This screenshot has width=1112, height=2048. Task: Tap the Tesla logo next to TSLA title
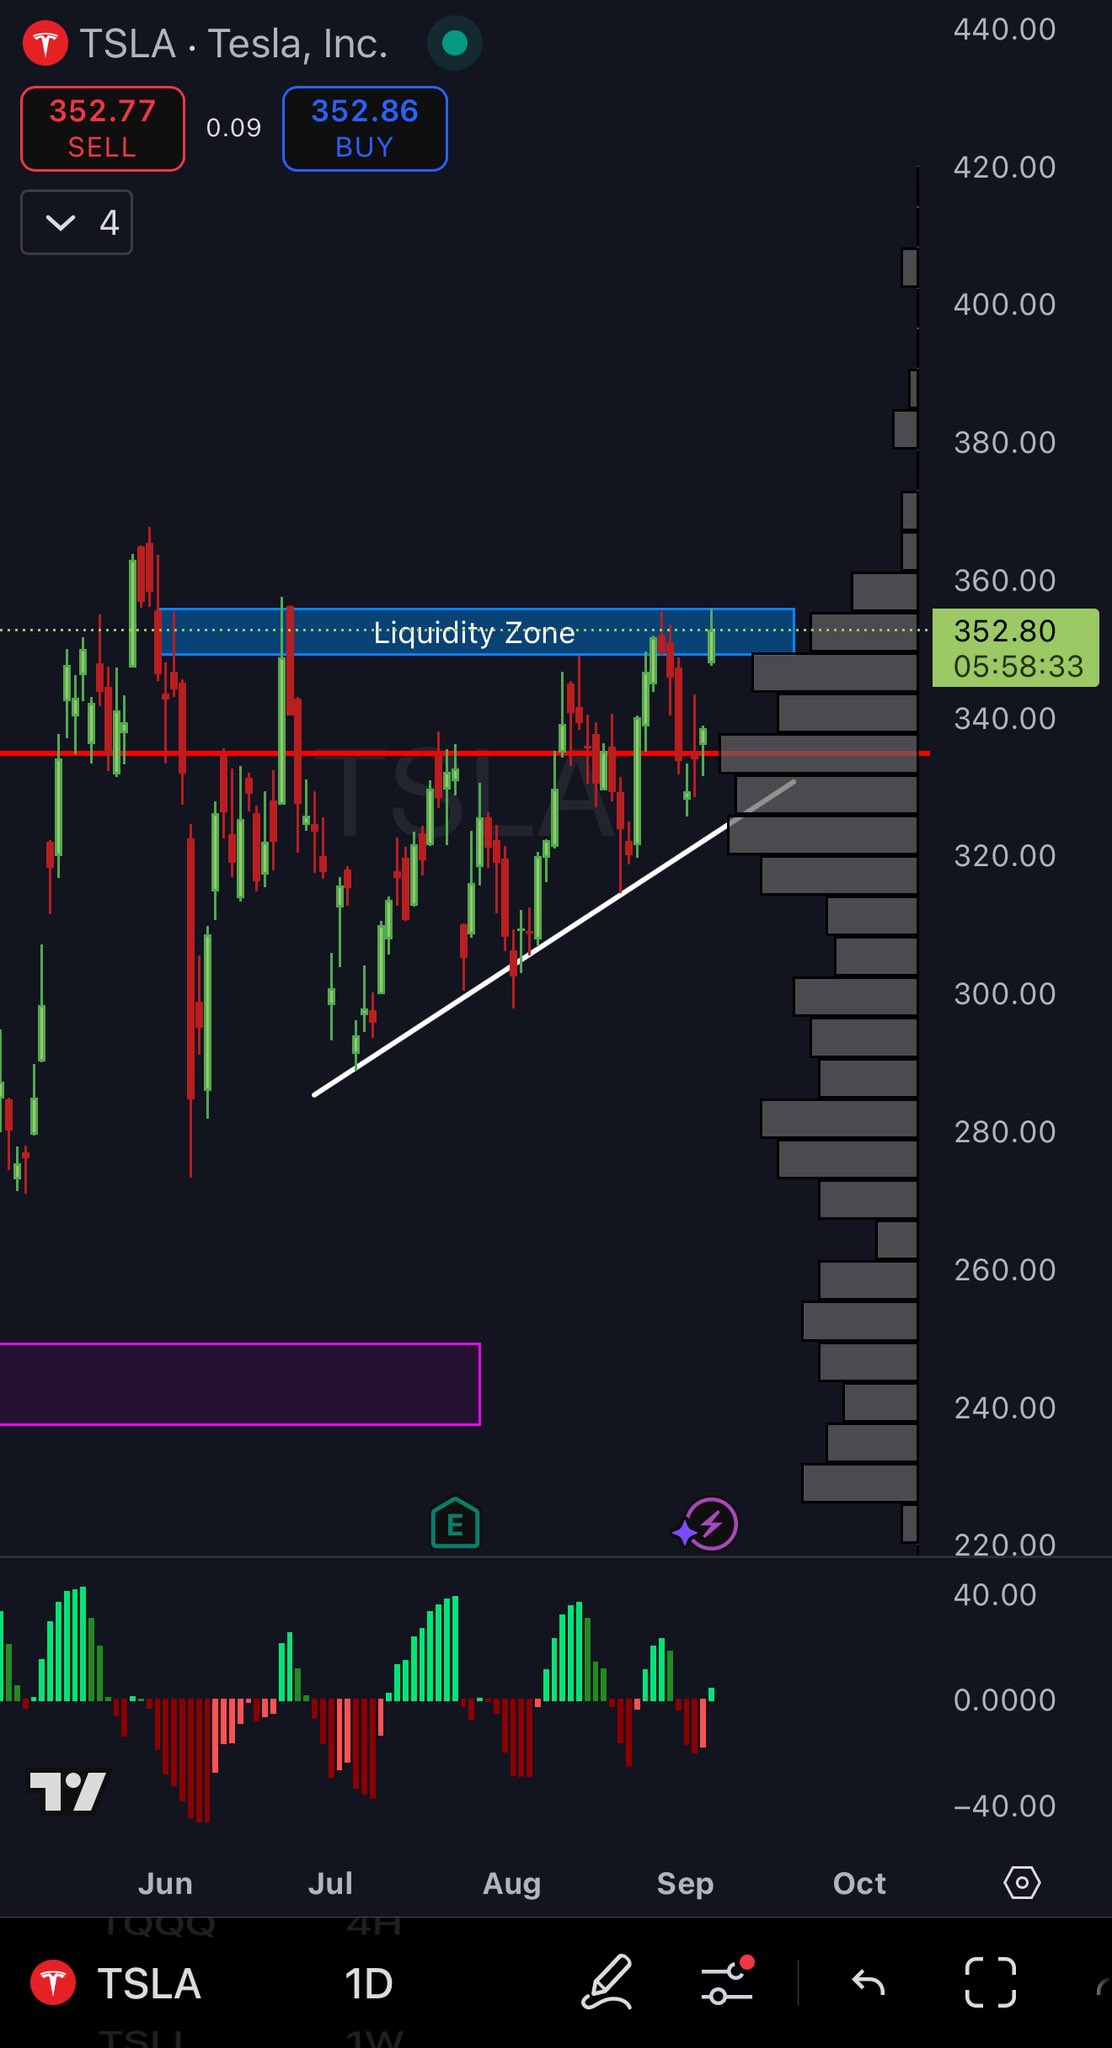tap(45, 44)
